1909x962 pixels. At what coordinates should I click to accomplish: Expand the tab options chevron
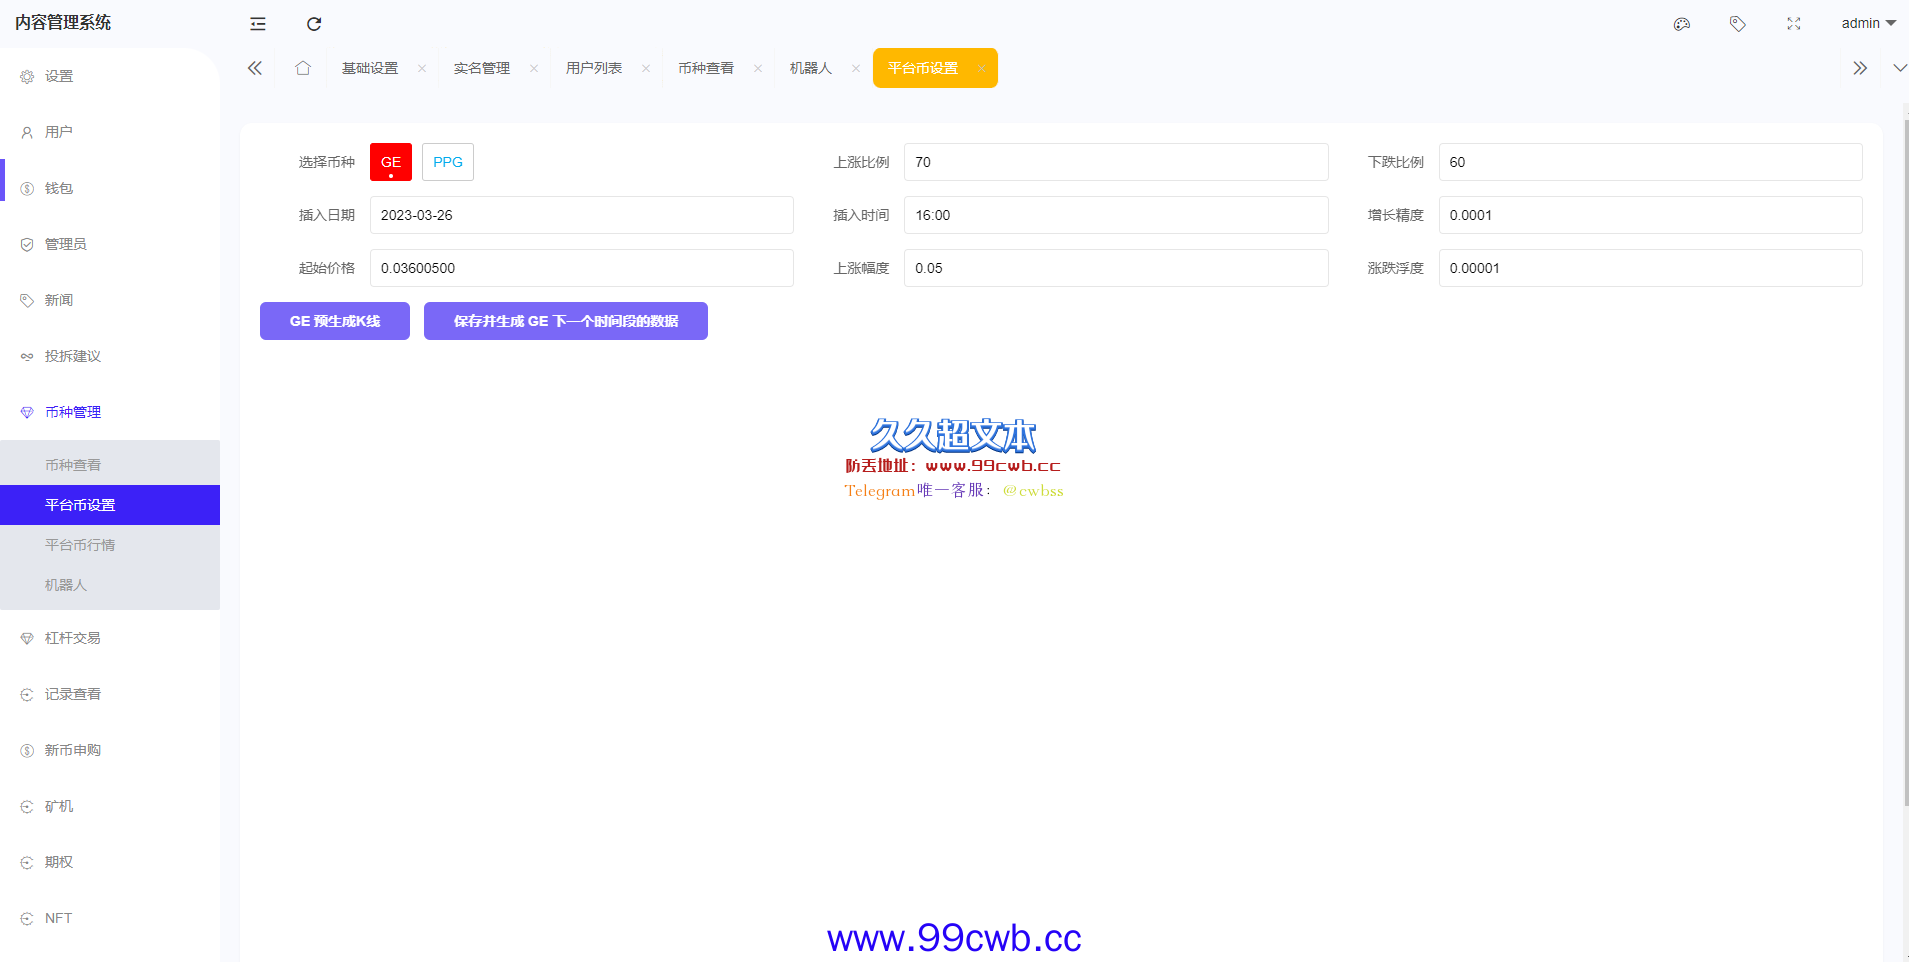pyautogui.click(x=1899, y=68)
